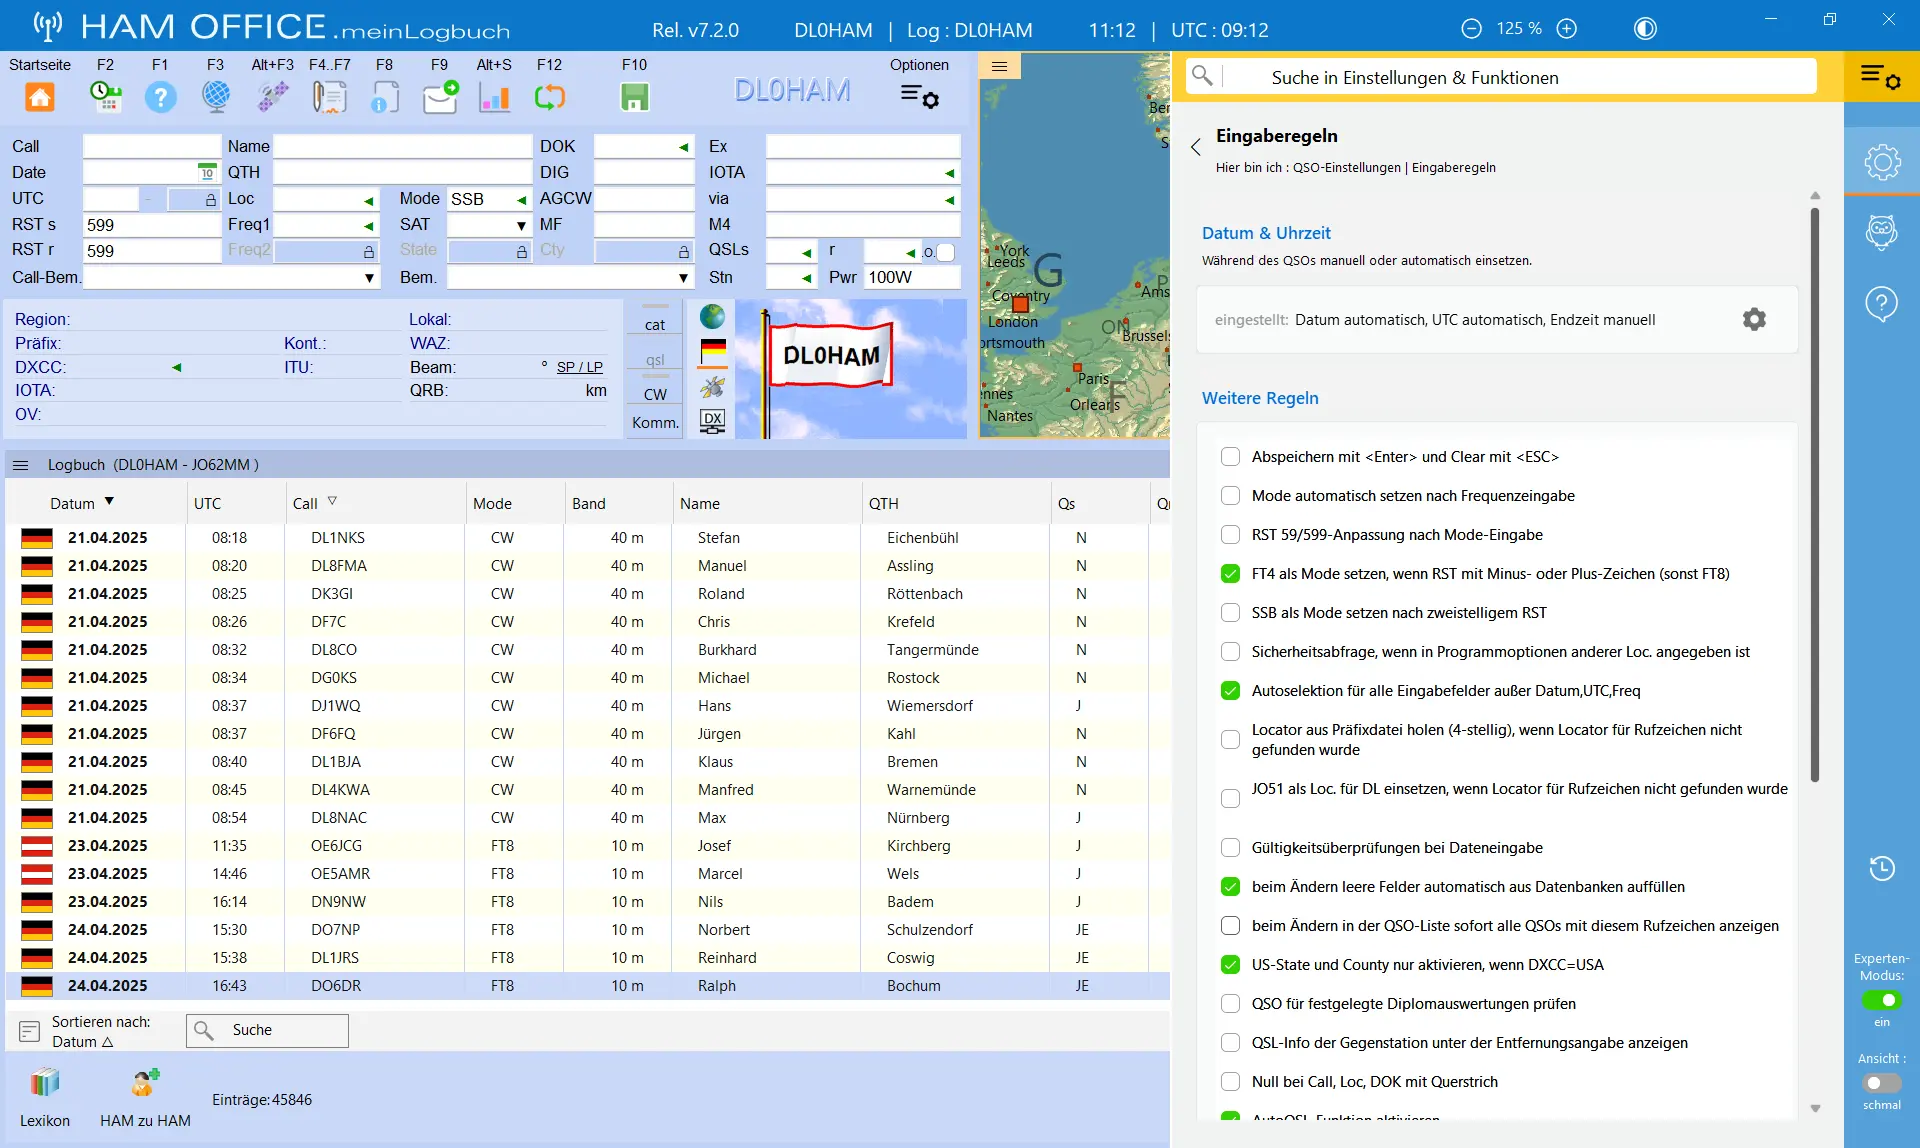Image resolution: width=1920 pixels, height=1148 pixels.
Task: Click the Datum & Uhrzeit heading link
Action: [1266, 233]
